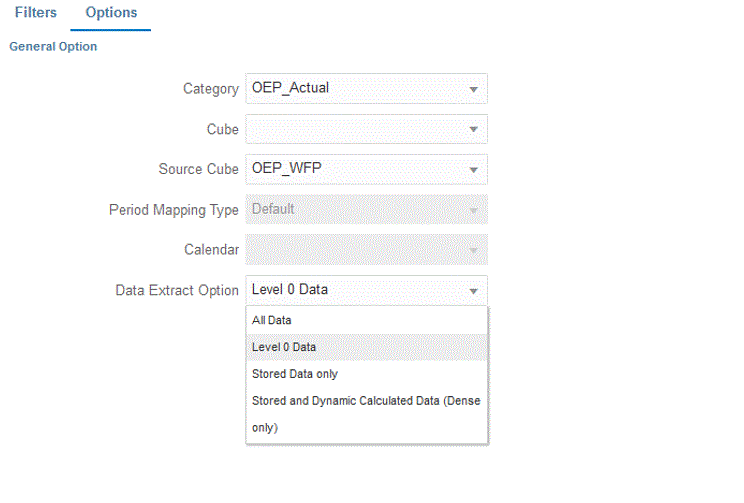Click the Source Cube dropdown arrow
This screenshot has height=503, width=744.
[x=473, y=169]
